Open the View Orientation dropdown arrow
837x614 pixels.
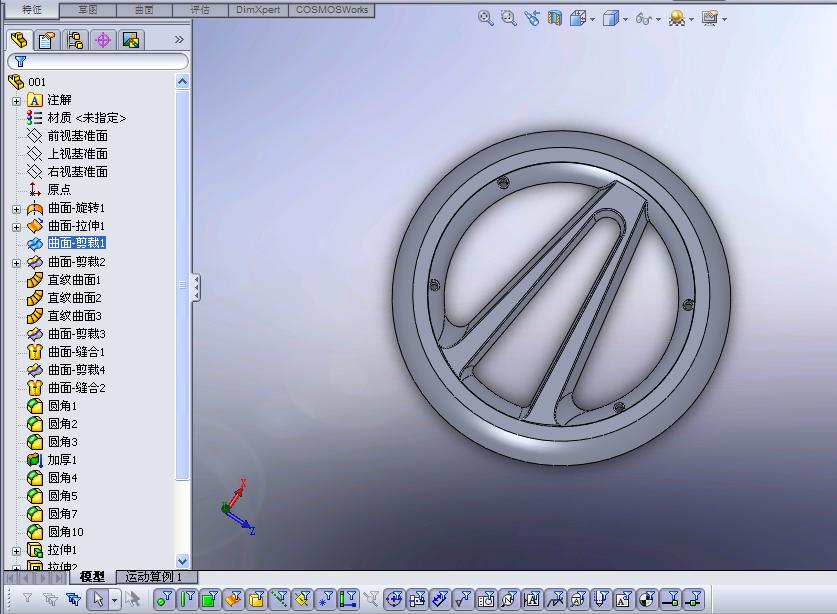[593, 20]
